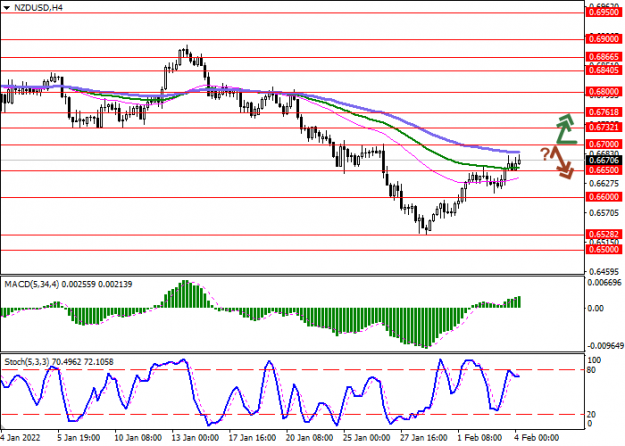Select the 0.68665 price level label
This screenshot has height=446, width=625.
(x=604, y=57)
